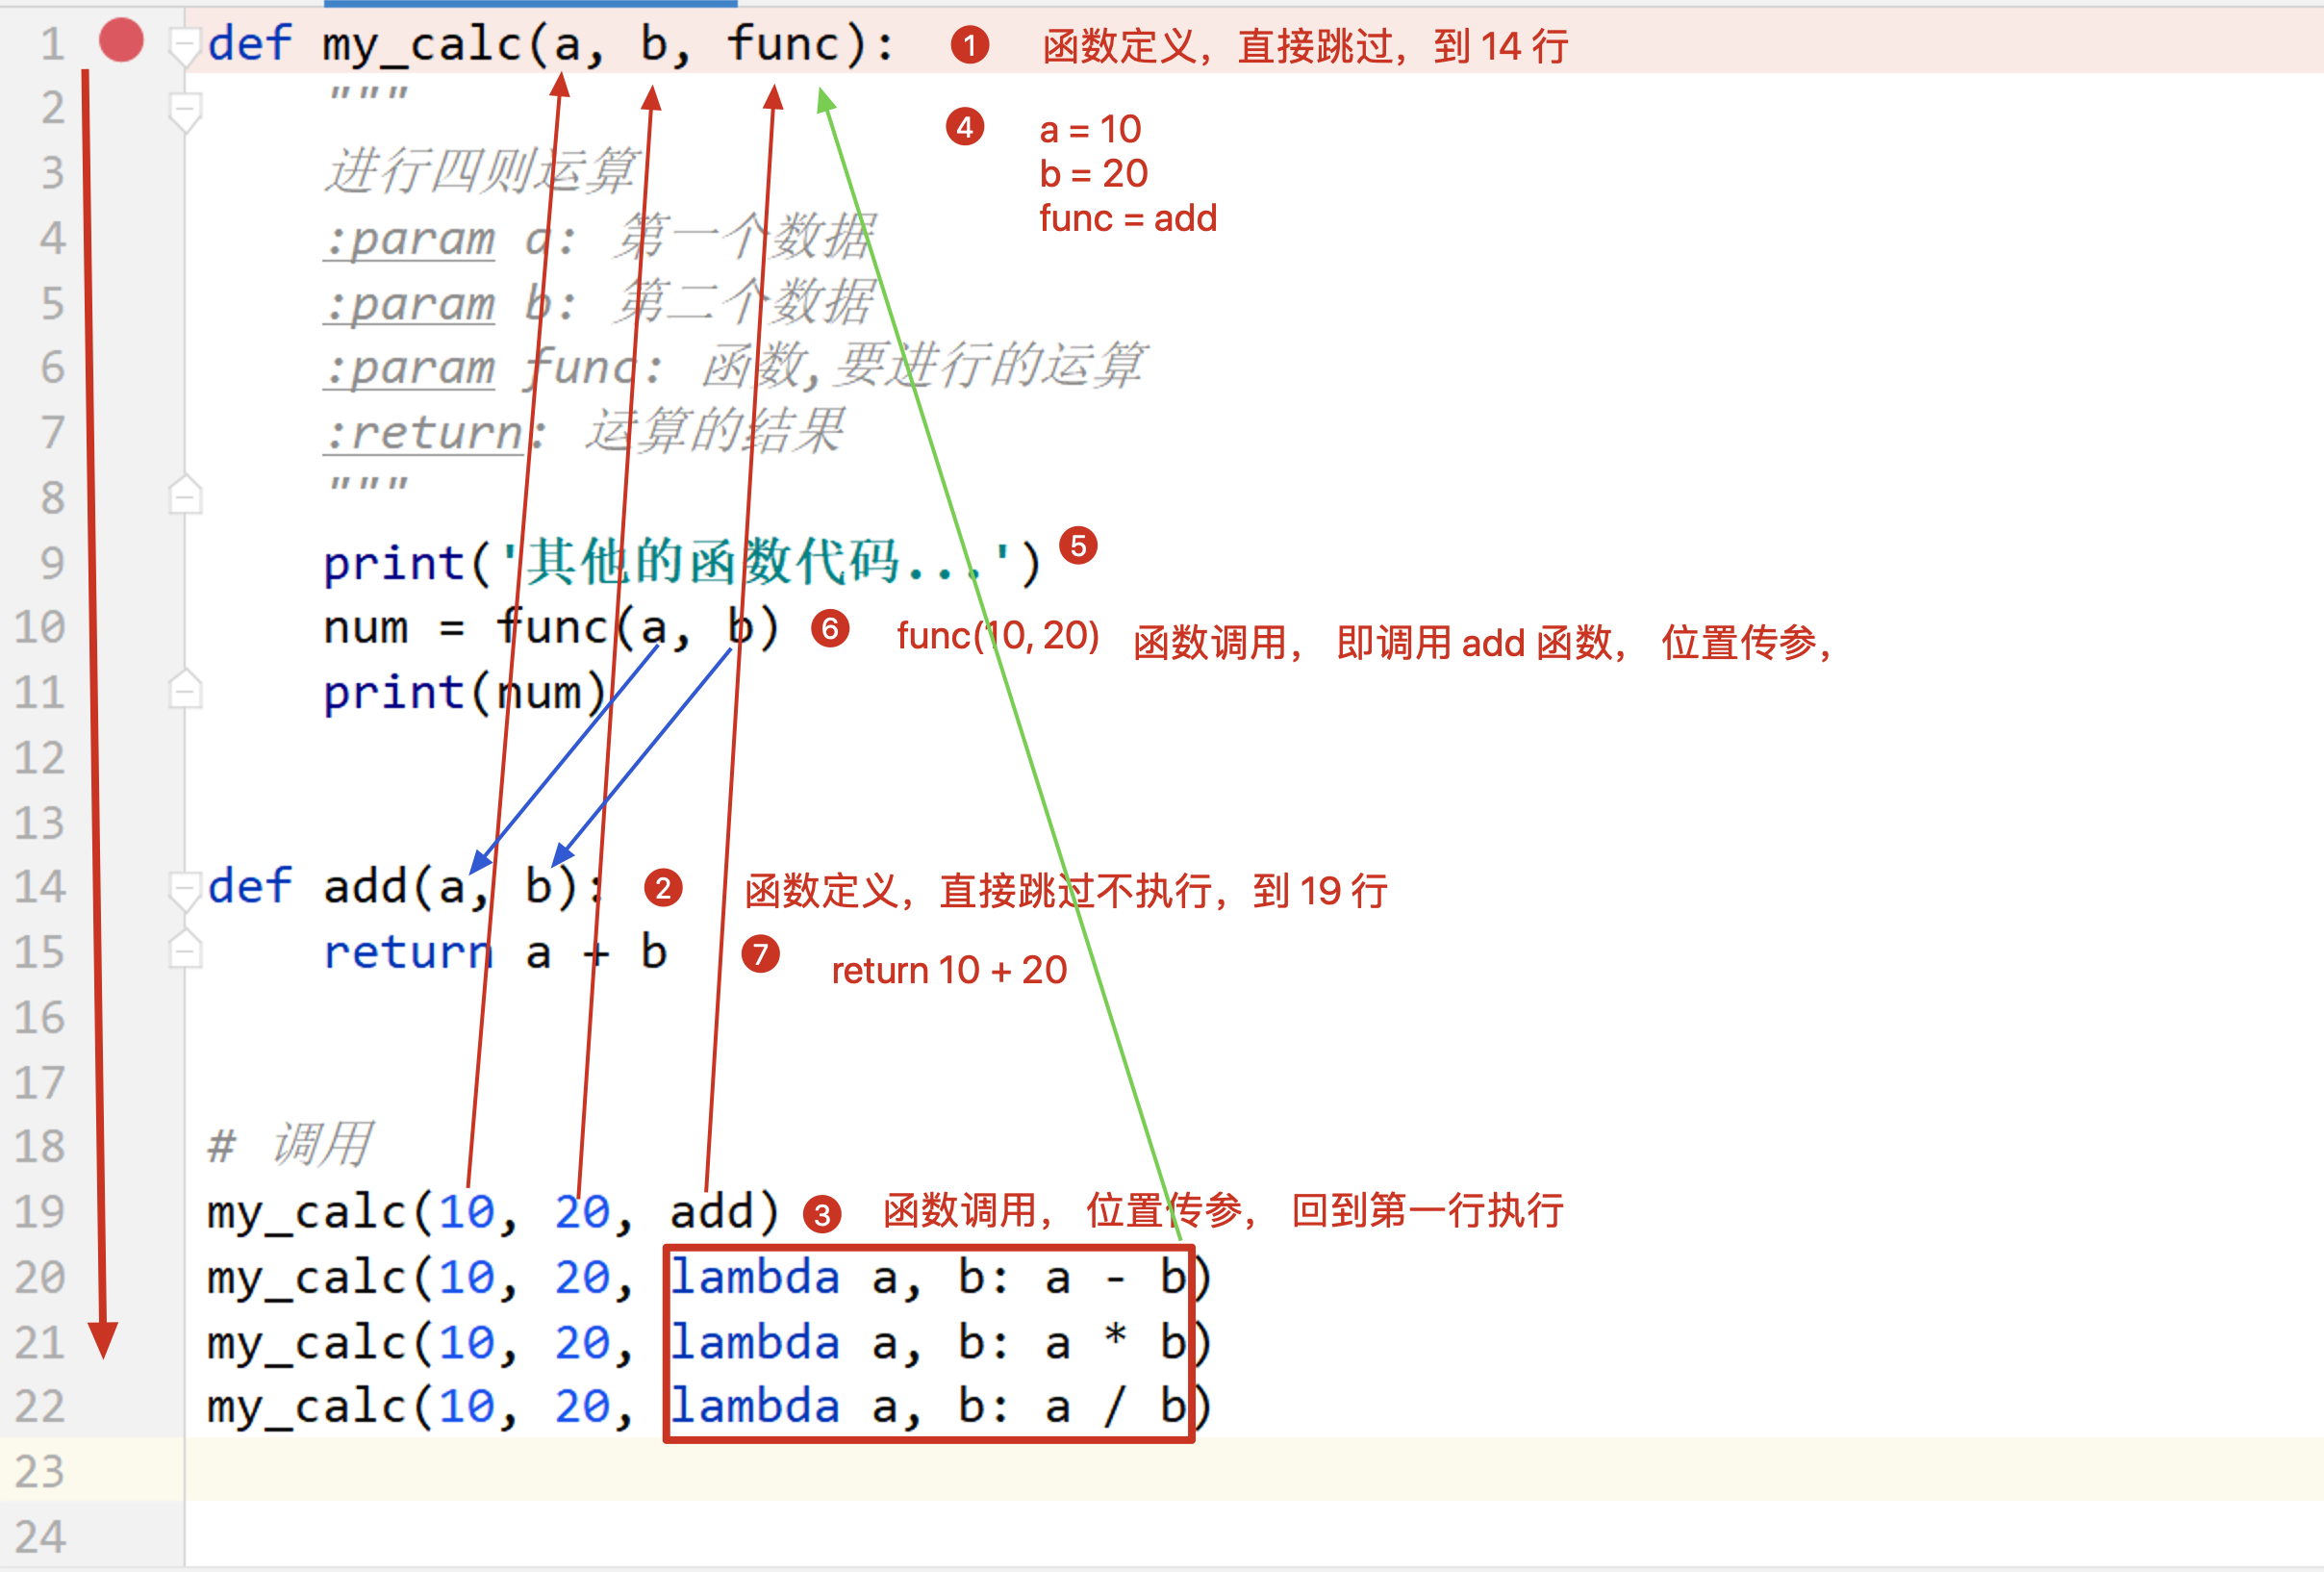
Task: Collapse the docstring fold marker on line 2
Action: tap(185, 109)
